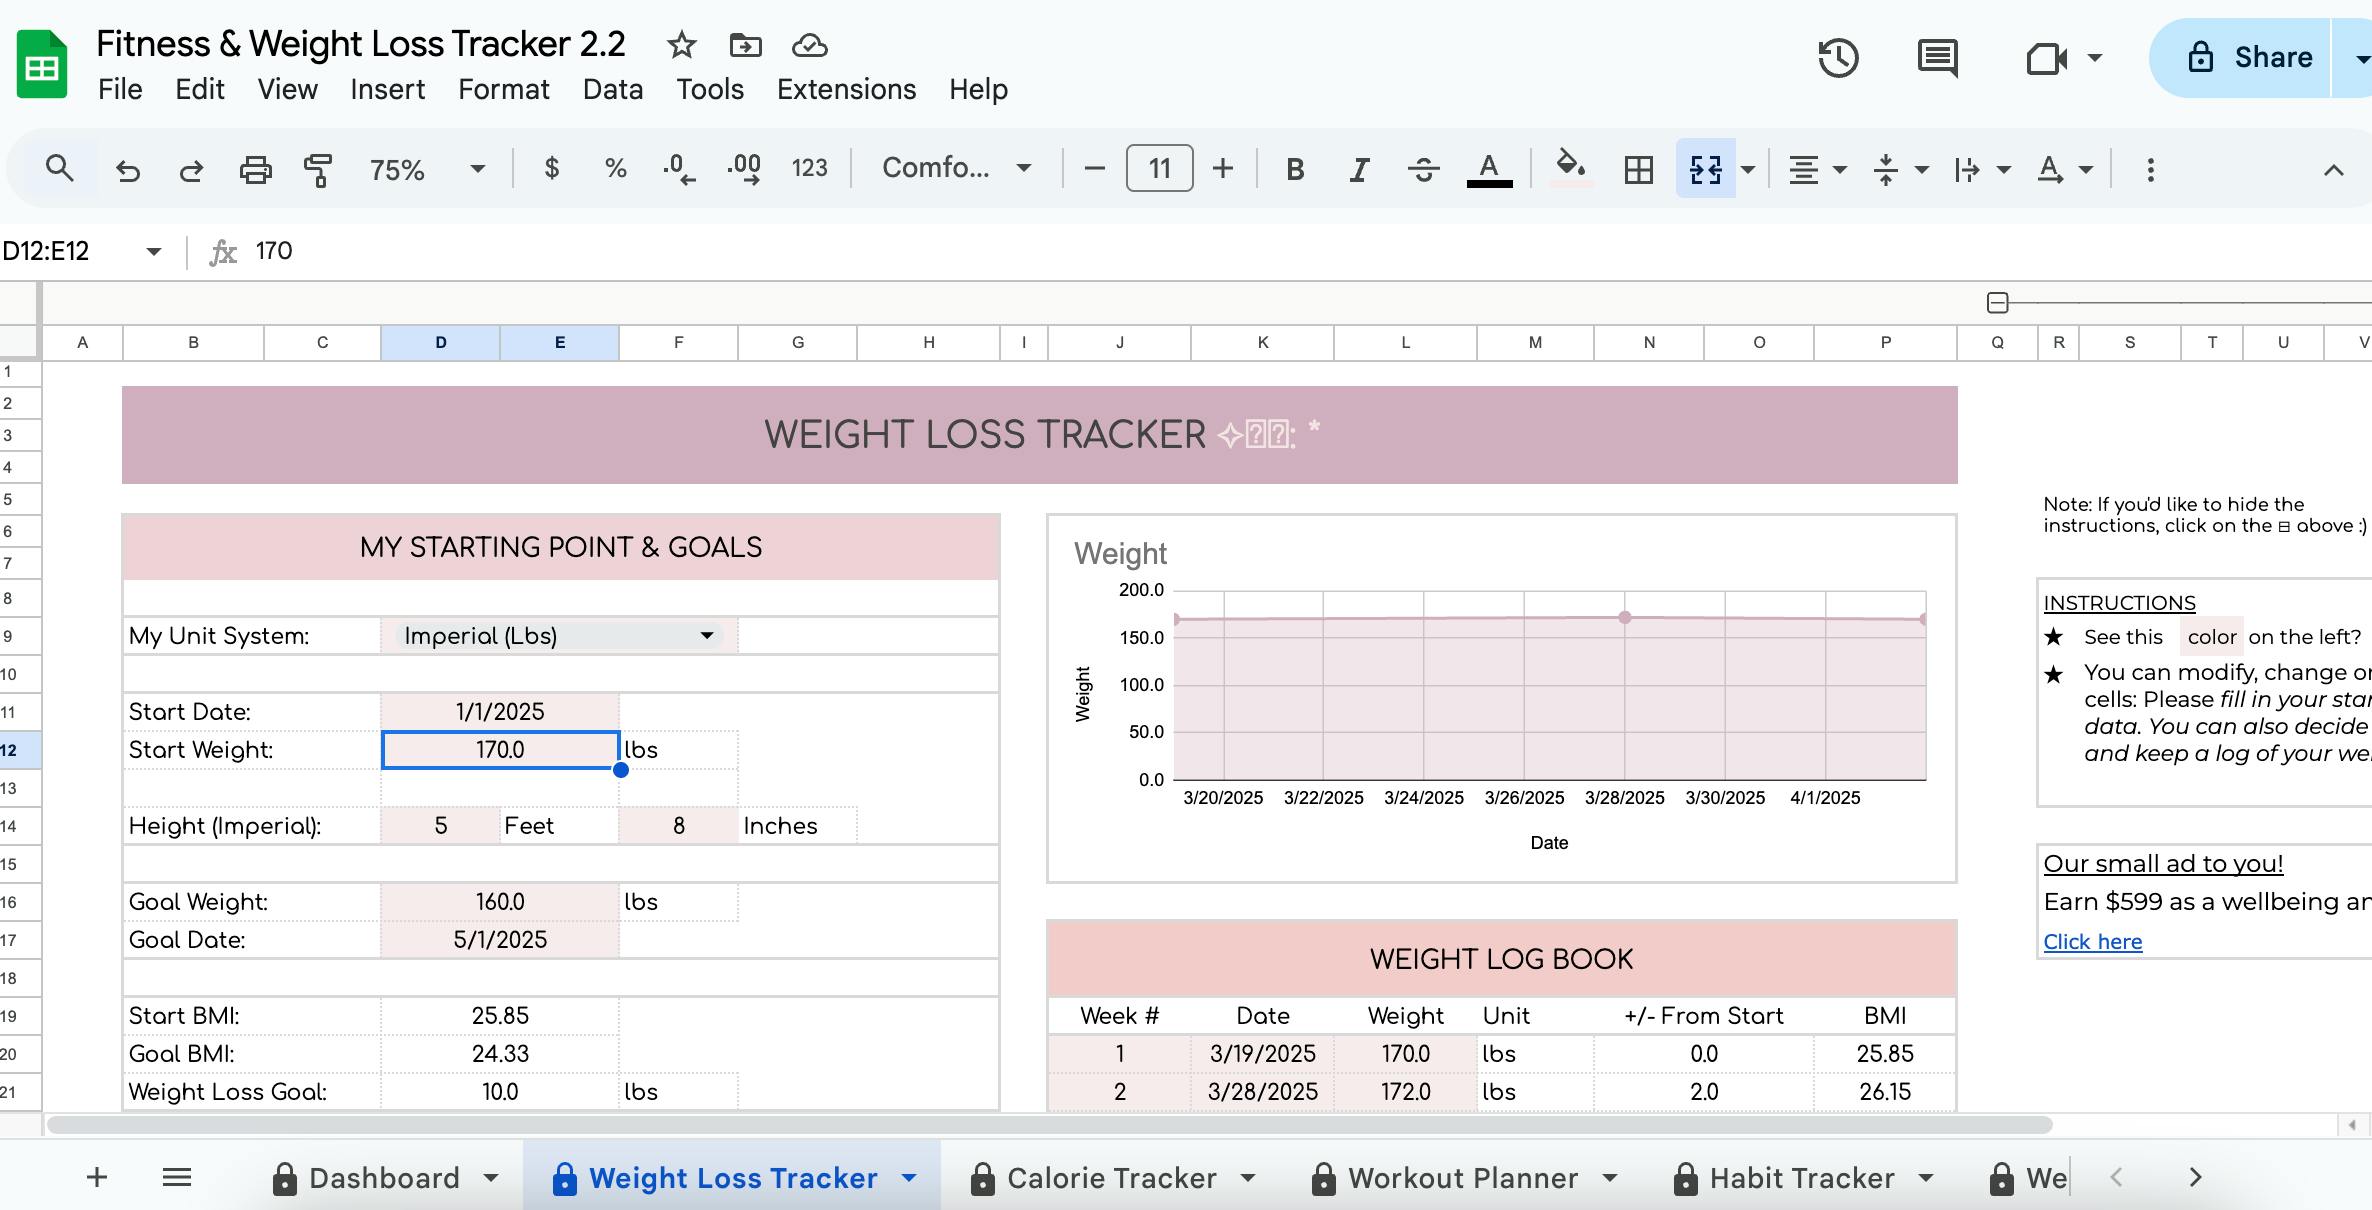This screenshot has height=1210, width=2372.
Task: Open the Imperial (Lbs) unit dropdown
Action: tap(706, 636)
